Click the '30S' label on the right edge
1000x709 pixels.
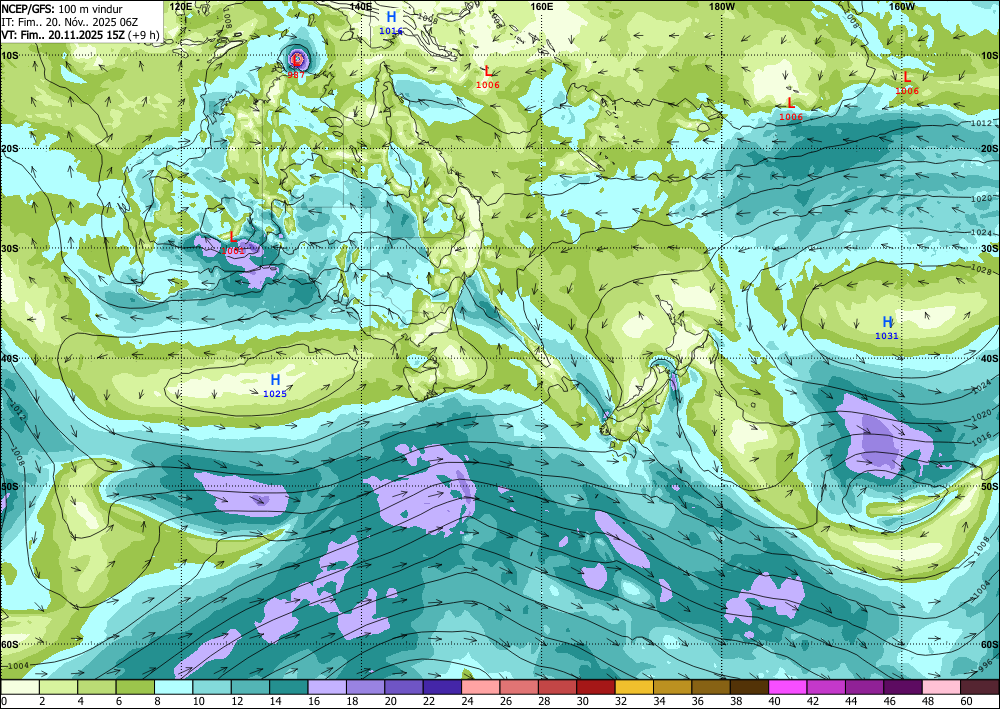click(x=990, y=249)
